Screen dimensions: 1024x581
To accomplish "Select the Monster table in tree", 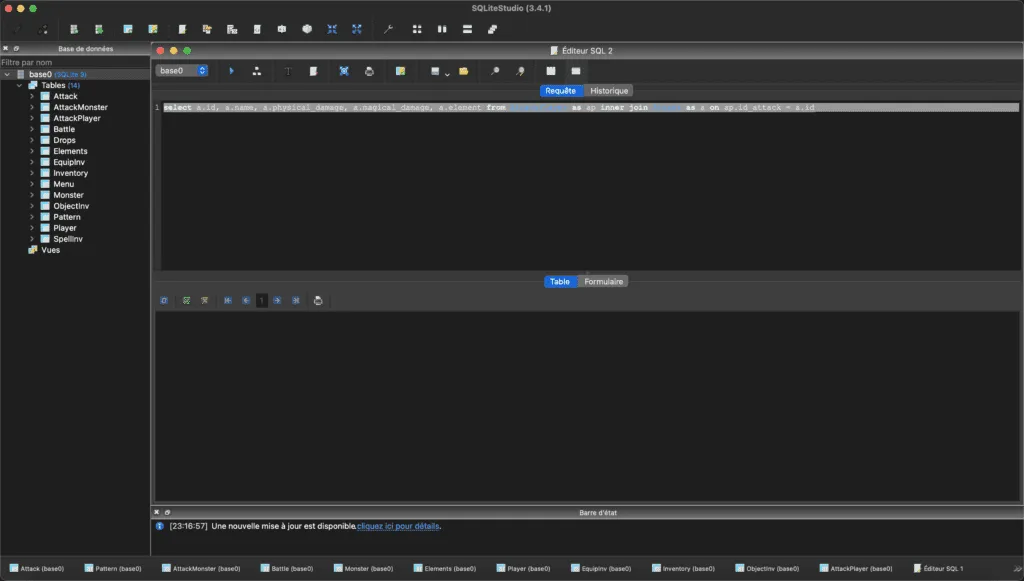I will tap(68, 195).
